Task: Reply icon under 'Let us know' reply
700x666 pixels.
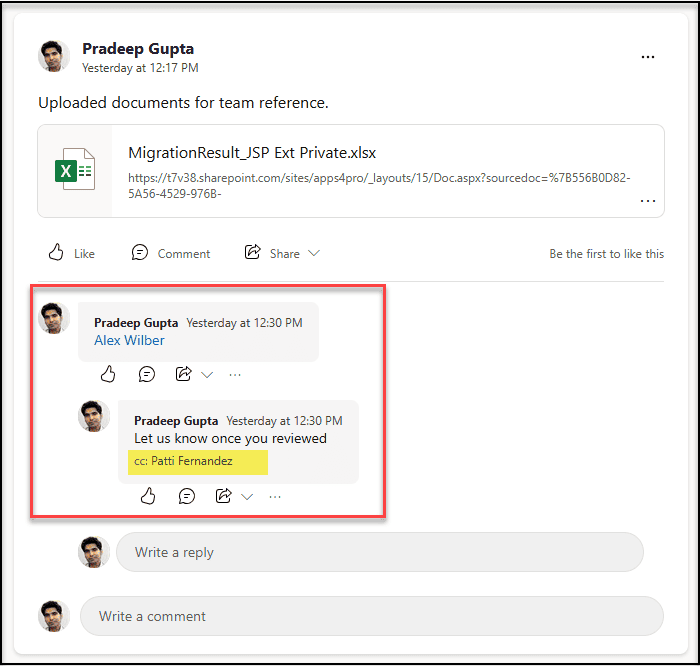Action: click(x=187, y=496)
